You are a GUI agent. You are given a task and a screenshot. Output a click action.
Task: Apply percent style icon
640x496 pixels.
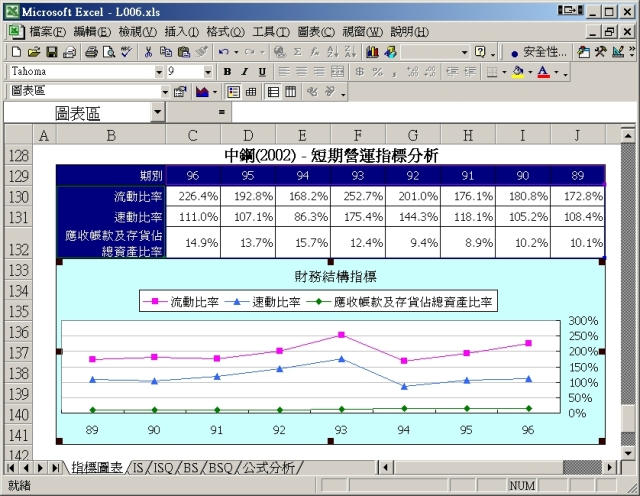pyautogui.click(x=378, y=72)
